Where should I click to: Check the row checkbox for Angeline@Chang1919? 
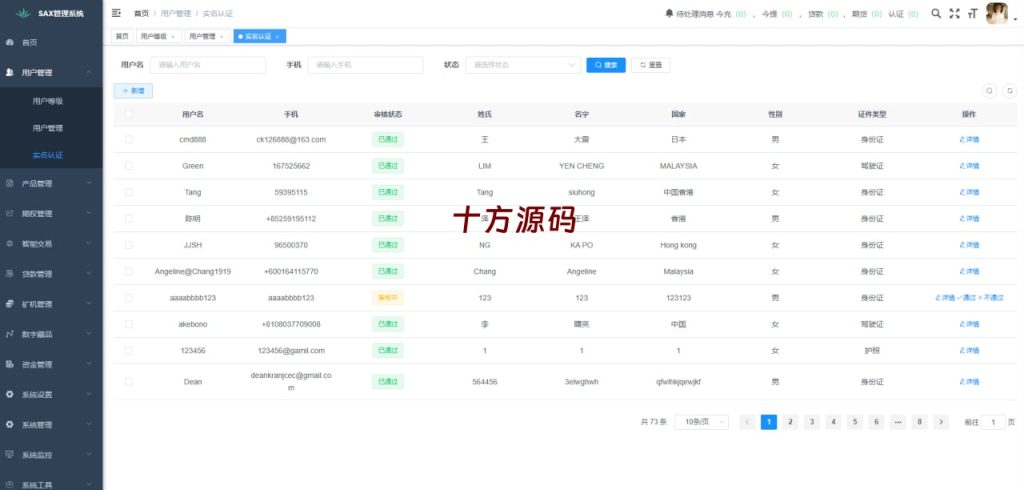point(129,271)
